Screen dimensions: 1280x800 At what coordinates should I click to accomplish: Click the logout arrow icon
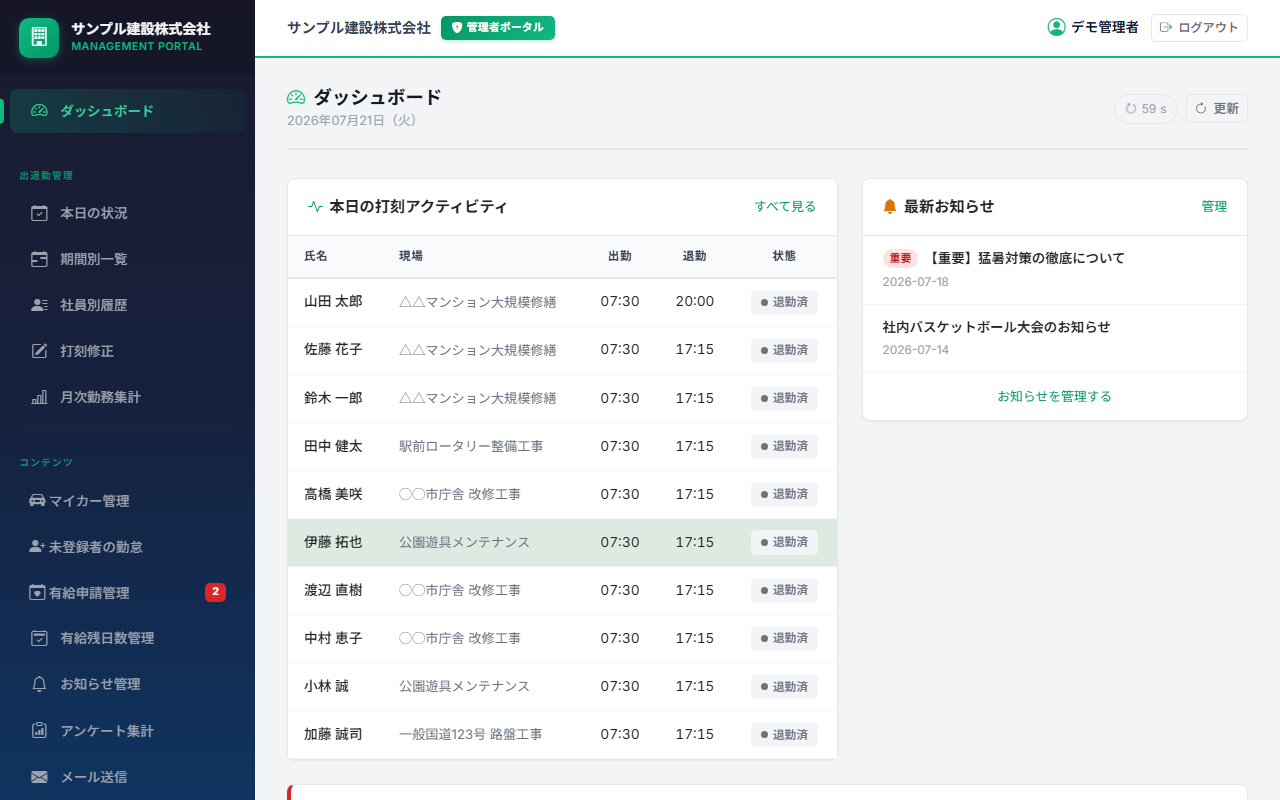(x=1166, y=27)
